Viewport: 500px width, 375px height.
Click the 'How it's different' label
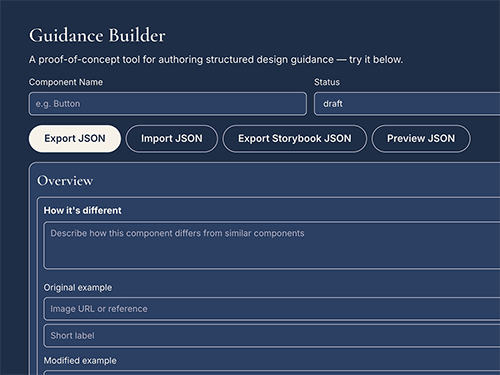click(83, 211)
